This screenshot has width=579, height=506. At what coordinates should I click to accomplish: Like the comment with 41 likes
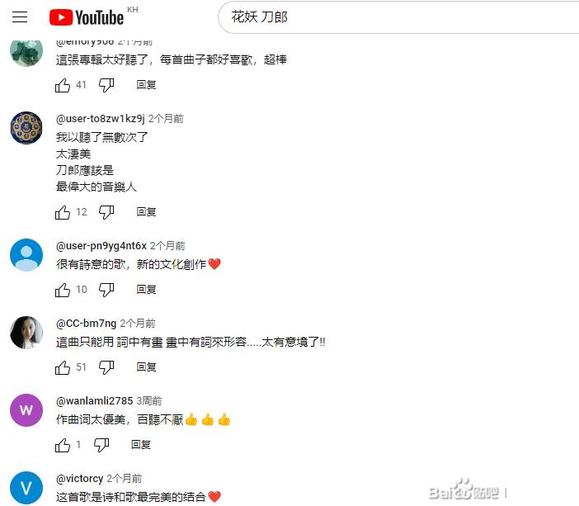[62, 85]
